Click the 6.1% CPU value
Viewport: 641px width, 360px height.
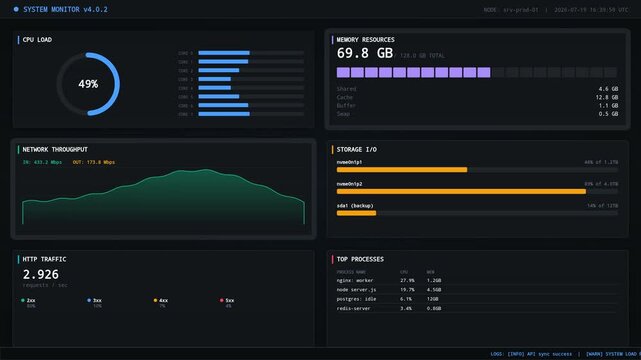coord(406,299)
